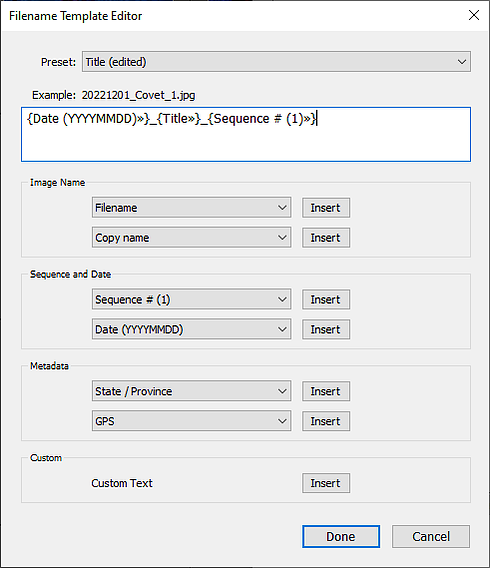Insert the Filename token
Viewport: 490px width, 568px height.
tap(326, 208)
